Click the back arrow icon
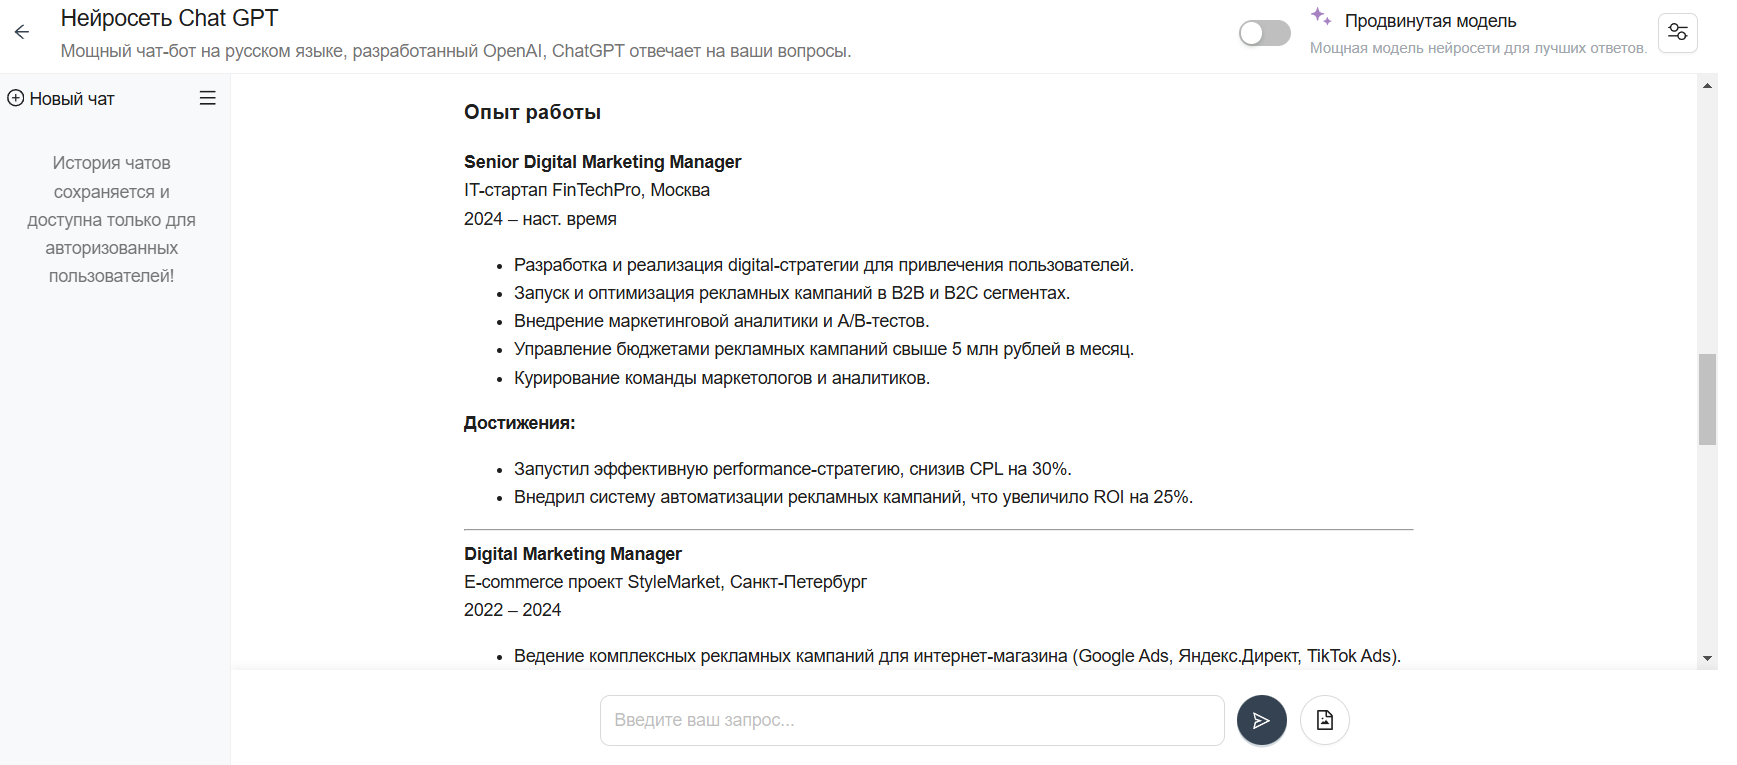This screenshot has height=765, width=1737. pos(22,32)
